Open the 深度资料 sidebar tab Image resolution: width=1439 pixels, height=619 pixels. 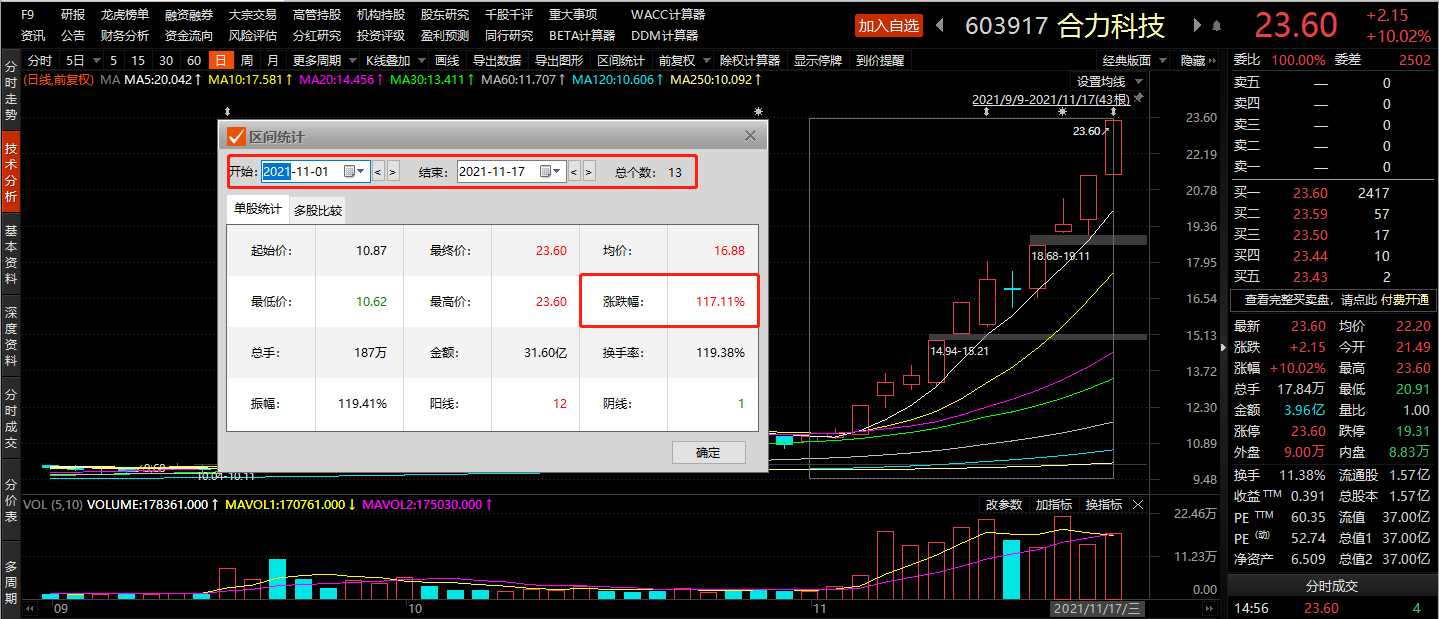point(10,335)
